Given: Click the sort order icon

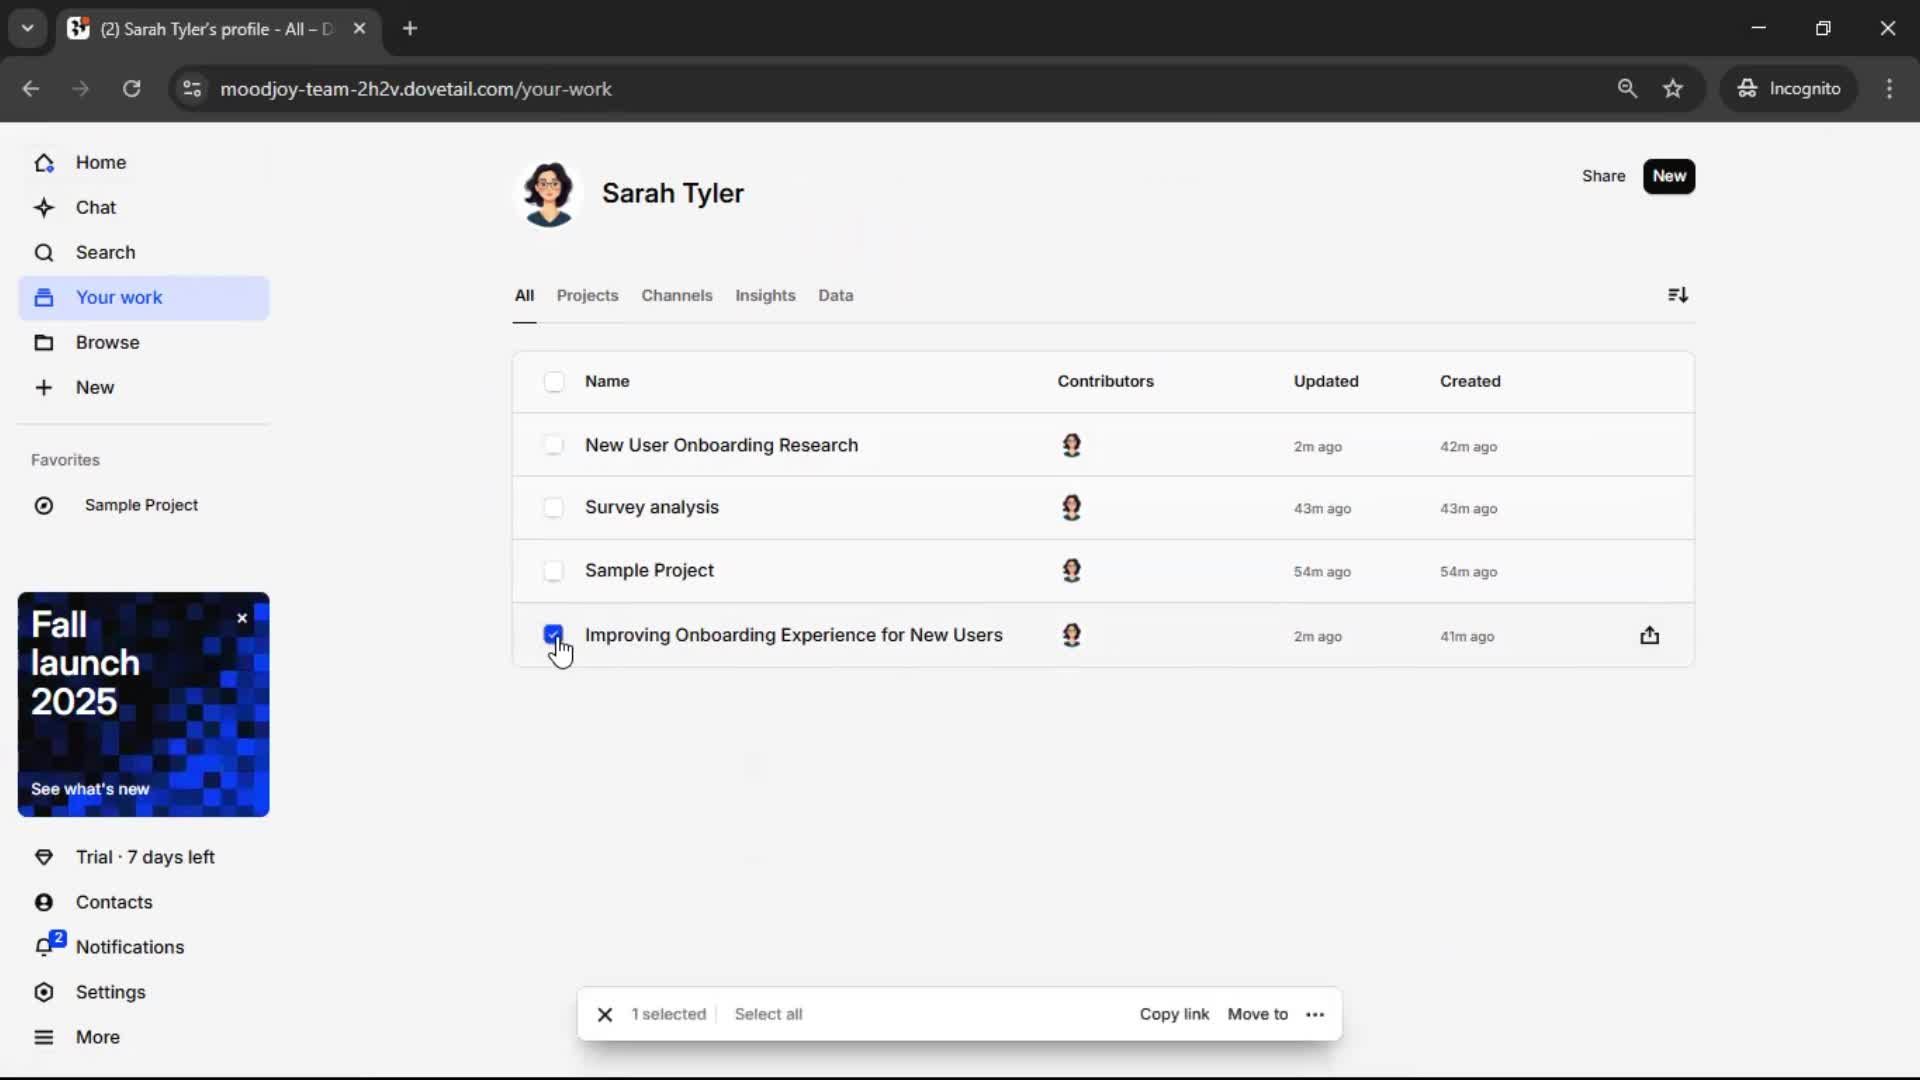Looking at the screenshot, I should pyautogui.click(x=1678, y=295).
